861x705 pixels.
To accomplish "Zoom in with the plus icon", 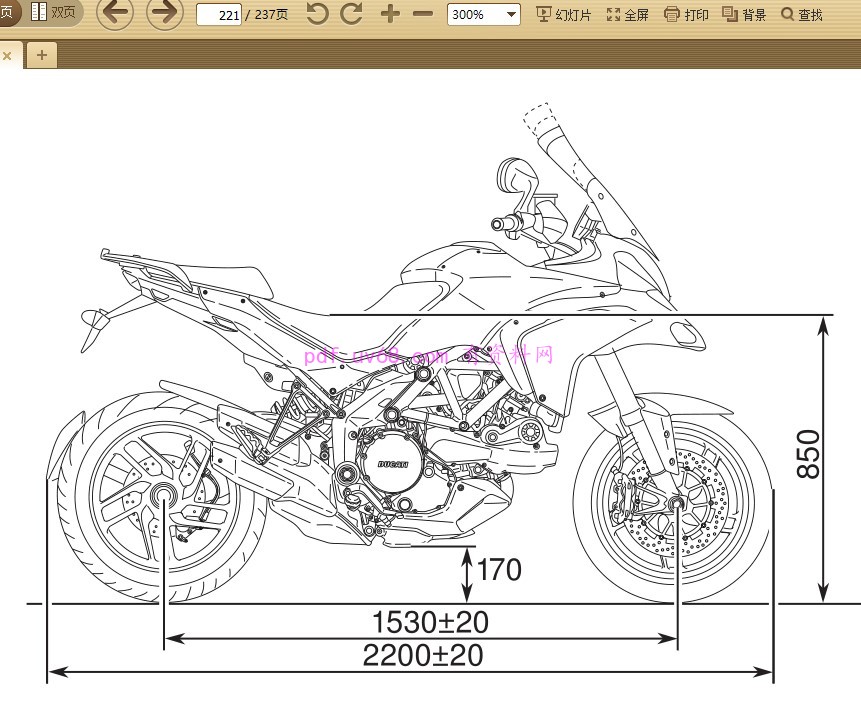I will pos(390,14).
